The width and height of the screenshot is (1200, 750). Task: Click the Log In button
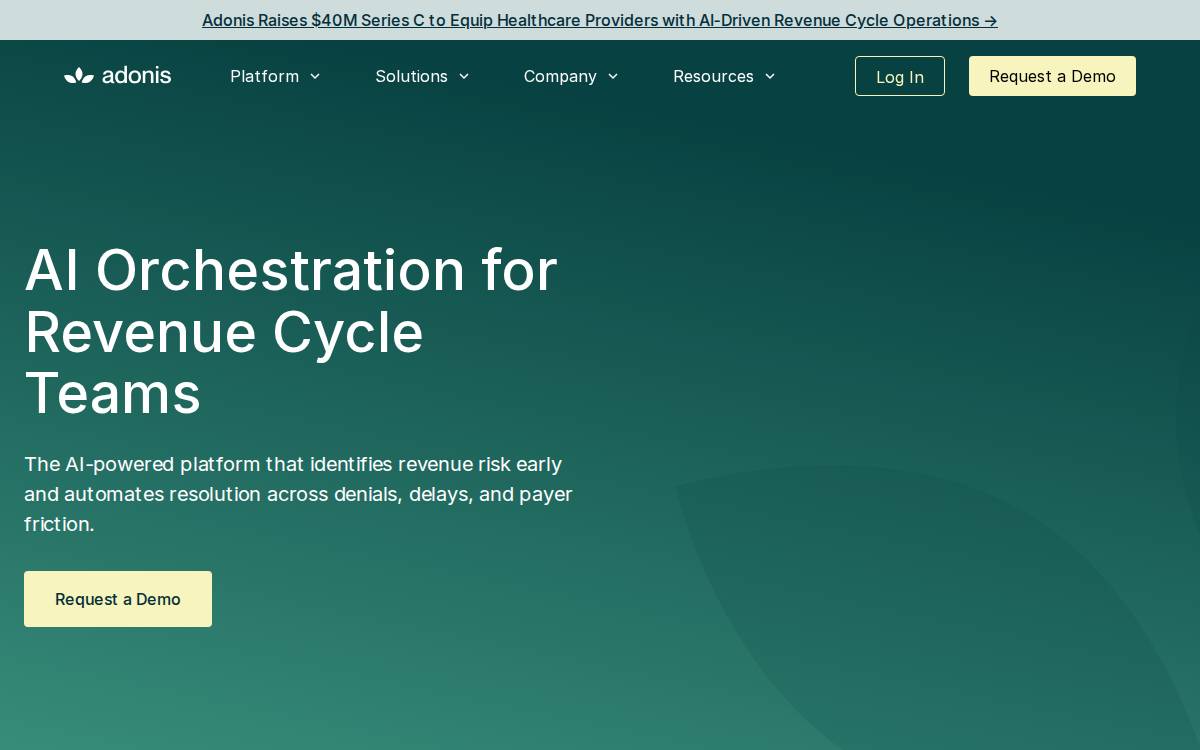click(x=900, y=76)
